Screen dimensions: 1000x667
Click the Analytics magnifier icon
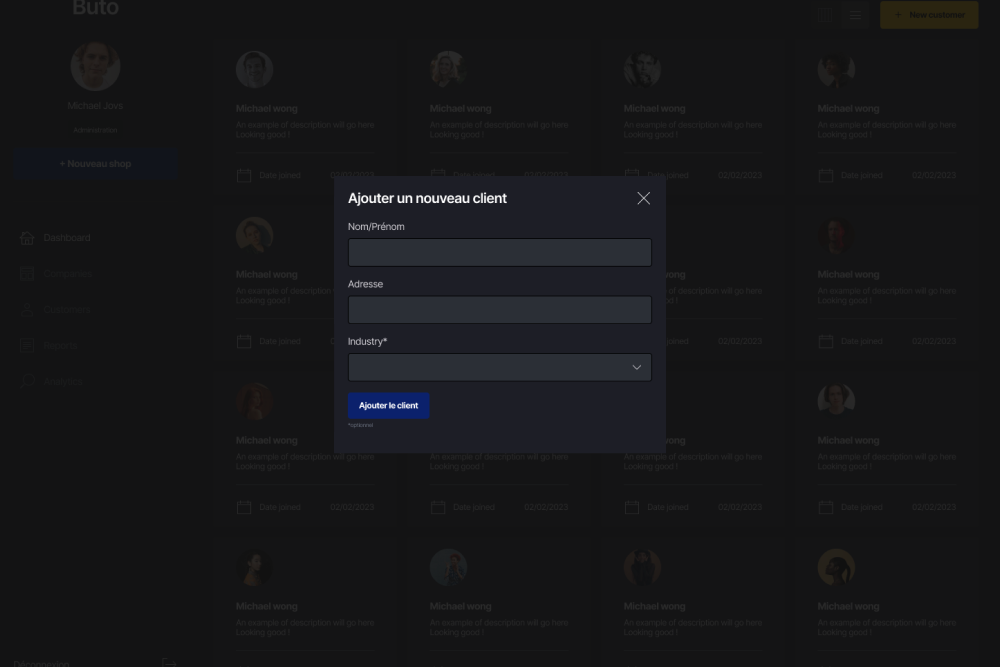[27, 381]
